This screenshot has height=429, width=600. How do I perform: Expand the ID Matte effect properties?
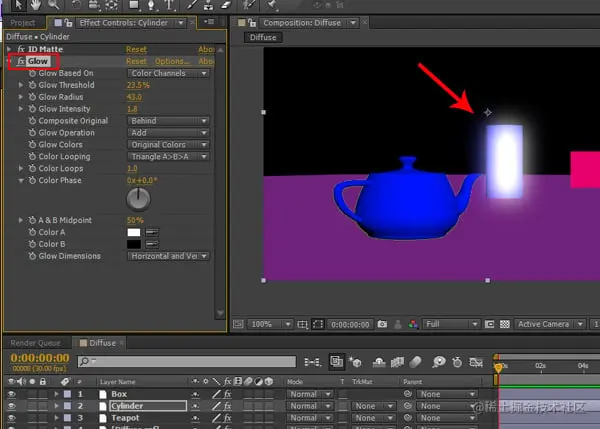click(9, 49)
